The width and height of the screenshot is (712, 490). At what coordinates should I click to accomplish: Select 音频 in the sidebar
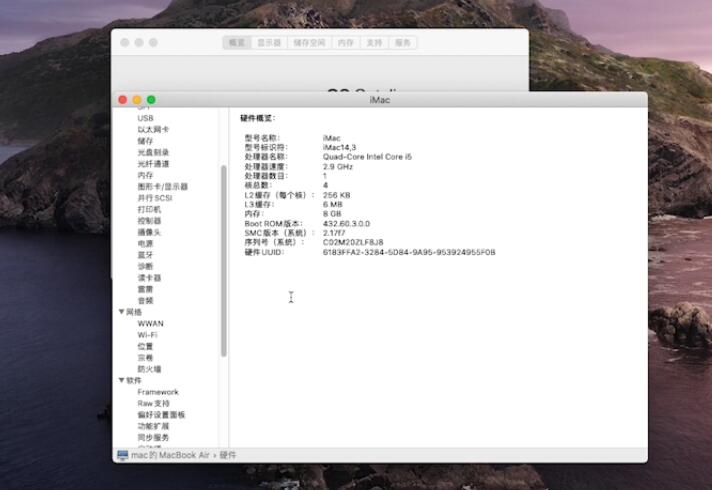145,300
